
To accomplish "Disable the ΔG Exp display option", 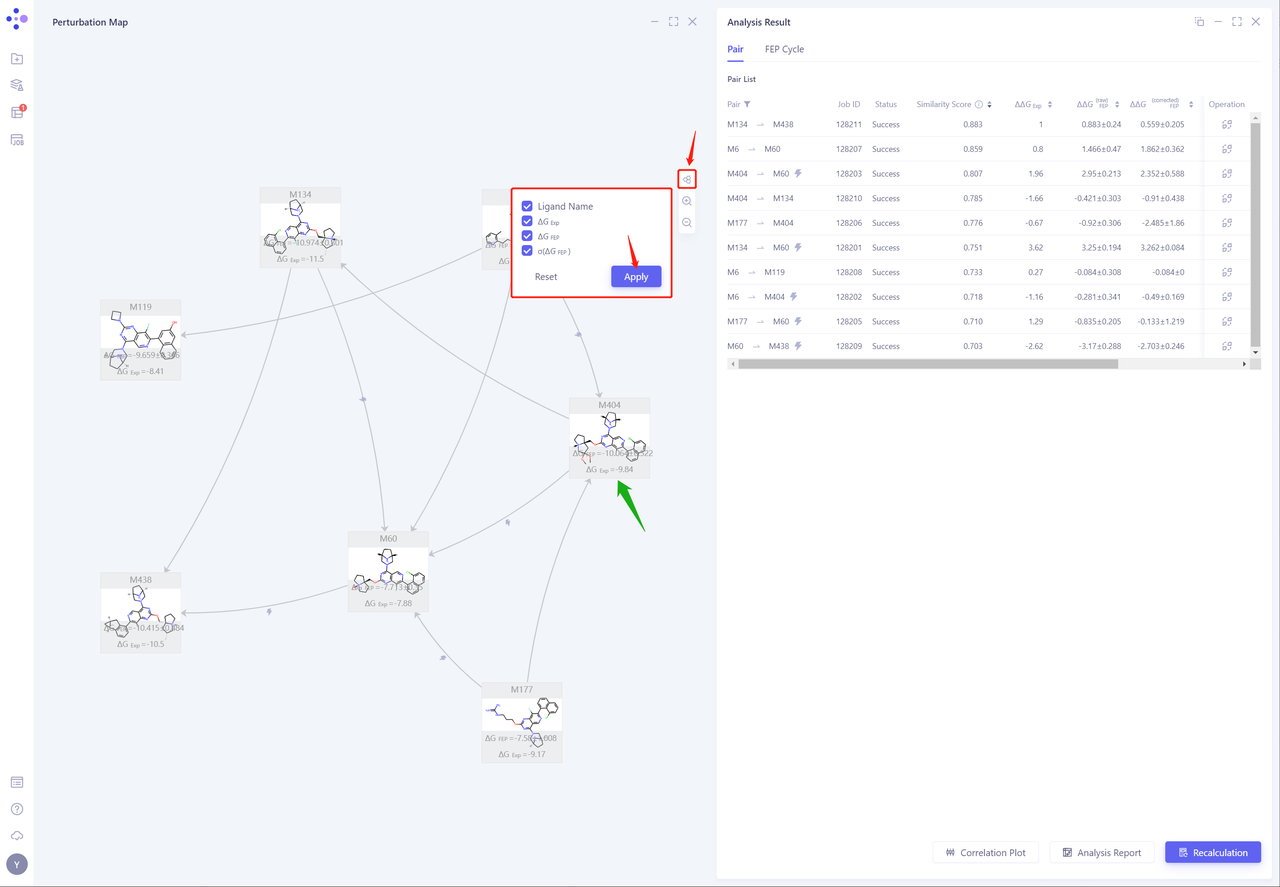I will (527, 221).
